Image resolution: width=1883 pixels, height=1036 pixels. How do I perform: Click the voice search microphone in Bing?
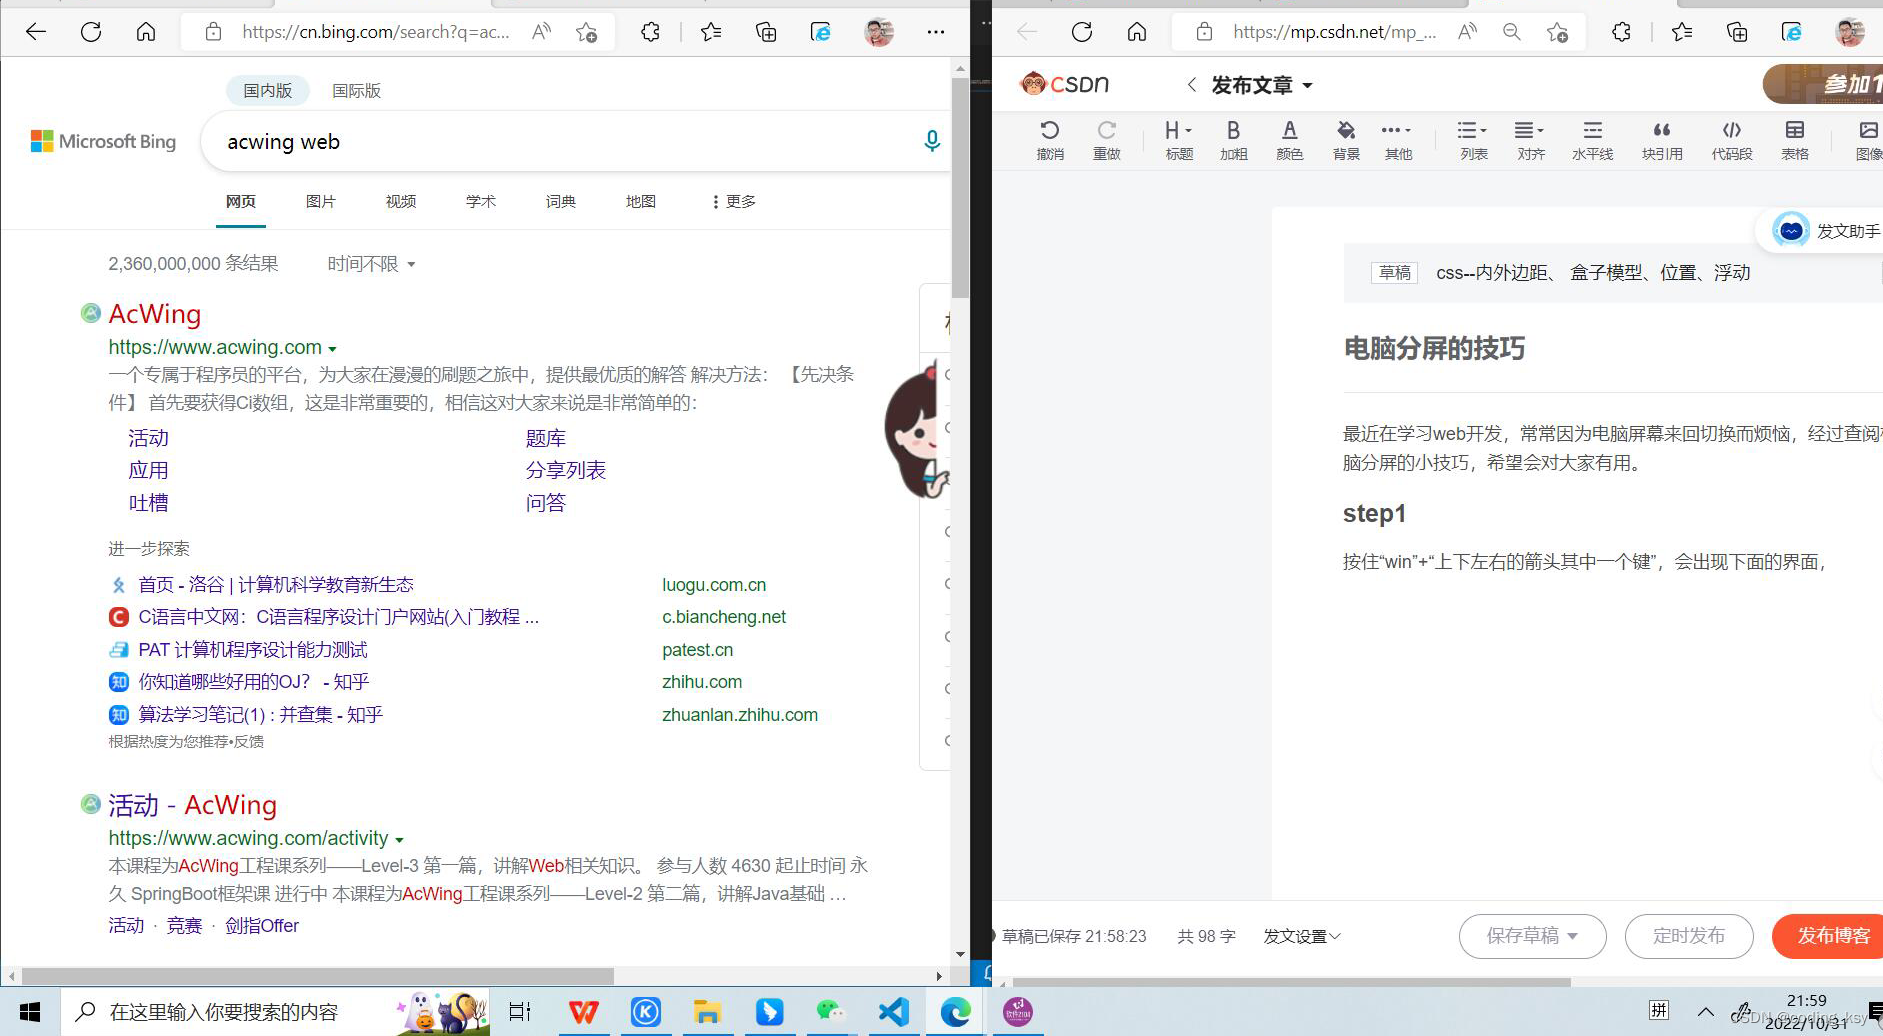[931, 142]
